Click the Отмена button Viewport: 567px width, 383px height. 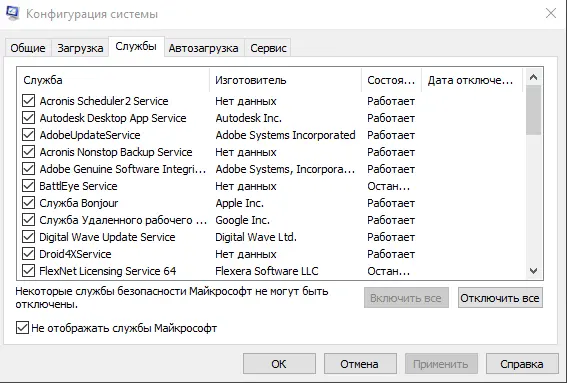360,364
